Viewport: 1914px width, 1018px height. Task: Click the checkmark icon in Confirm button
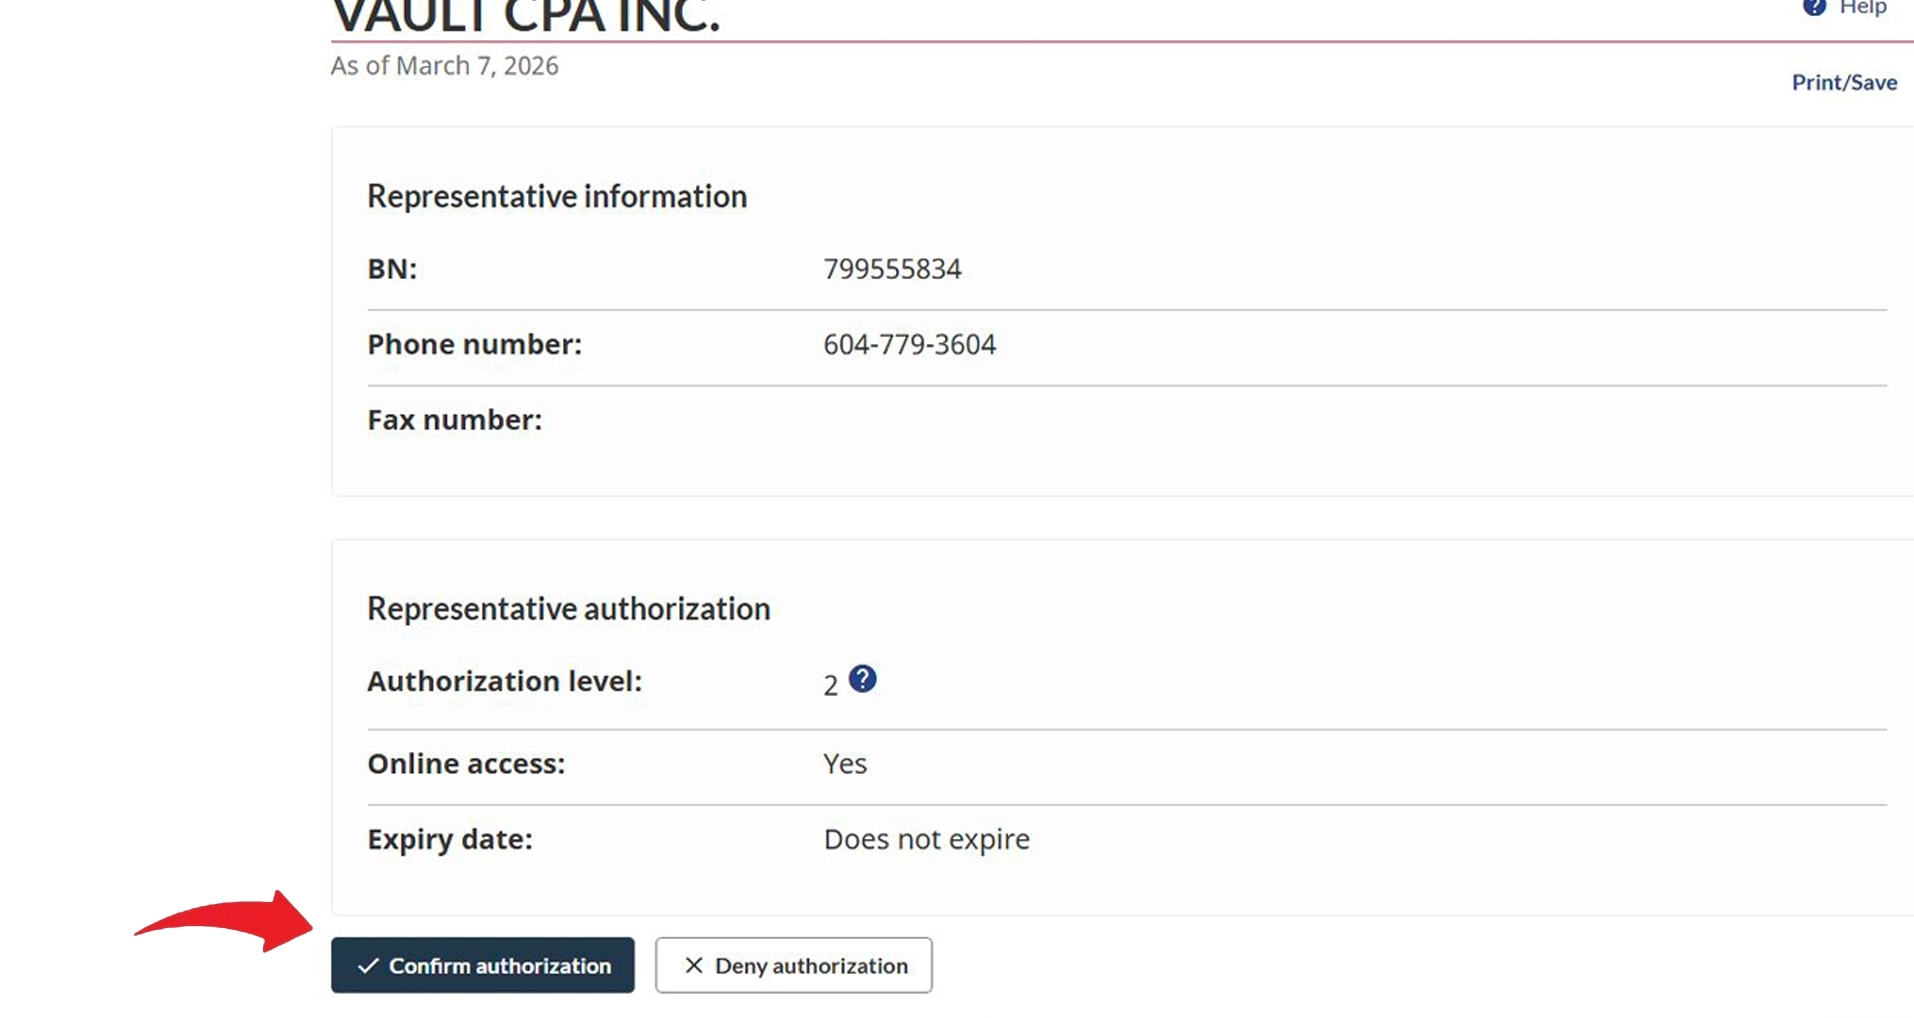click(368, 966)
